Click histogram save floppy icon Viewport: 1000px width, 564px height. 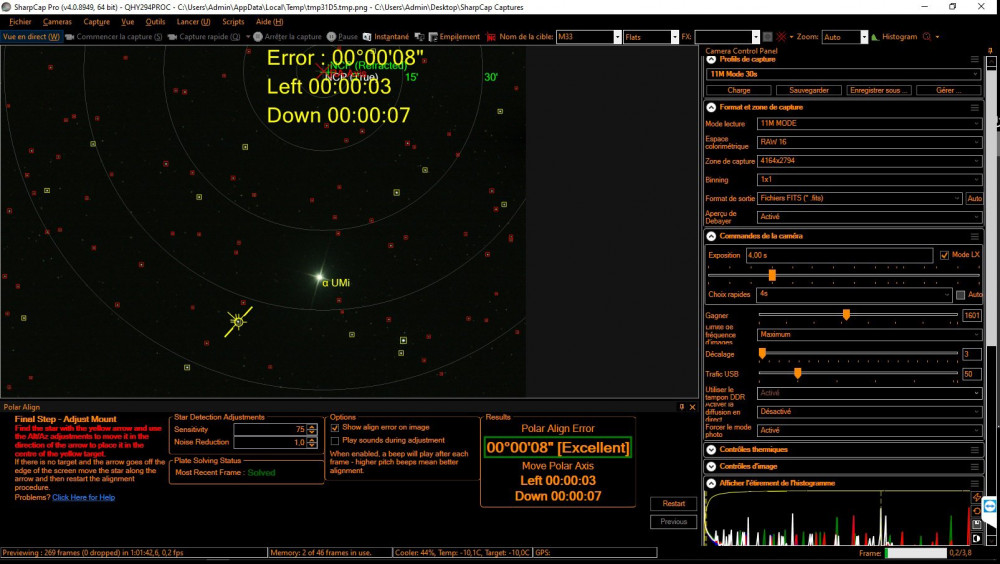[x=976, y=524]
